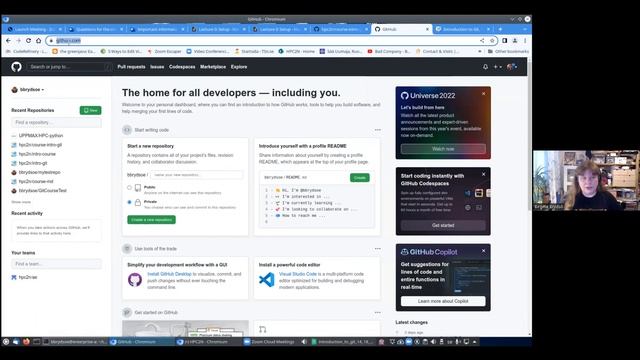Open Marketplace from the top nav
Viewport: 640px width, 360px height.
[x=213, y=67]
